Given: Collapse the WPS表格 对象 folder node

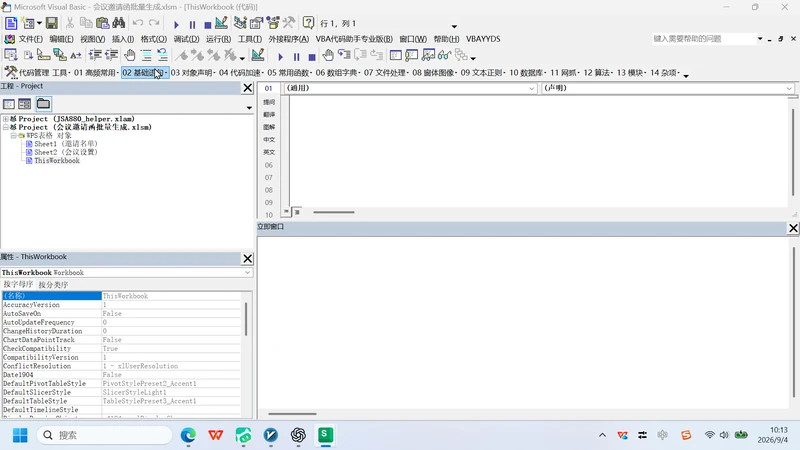Looking at the screenshot, I should click(x=14, y=136).
